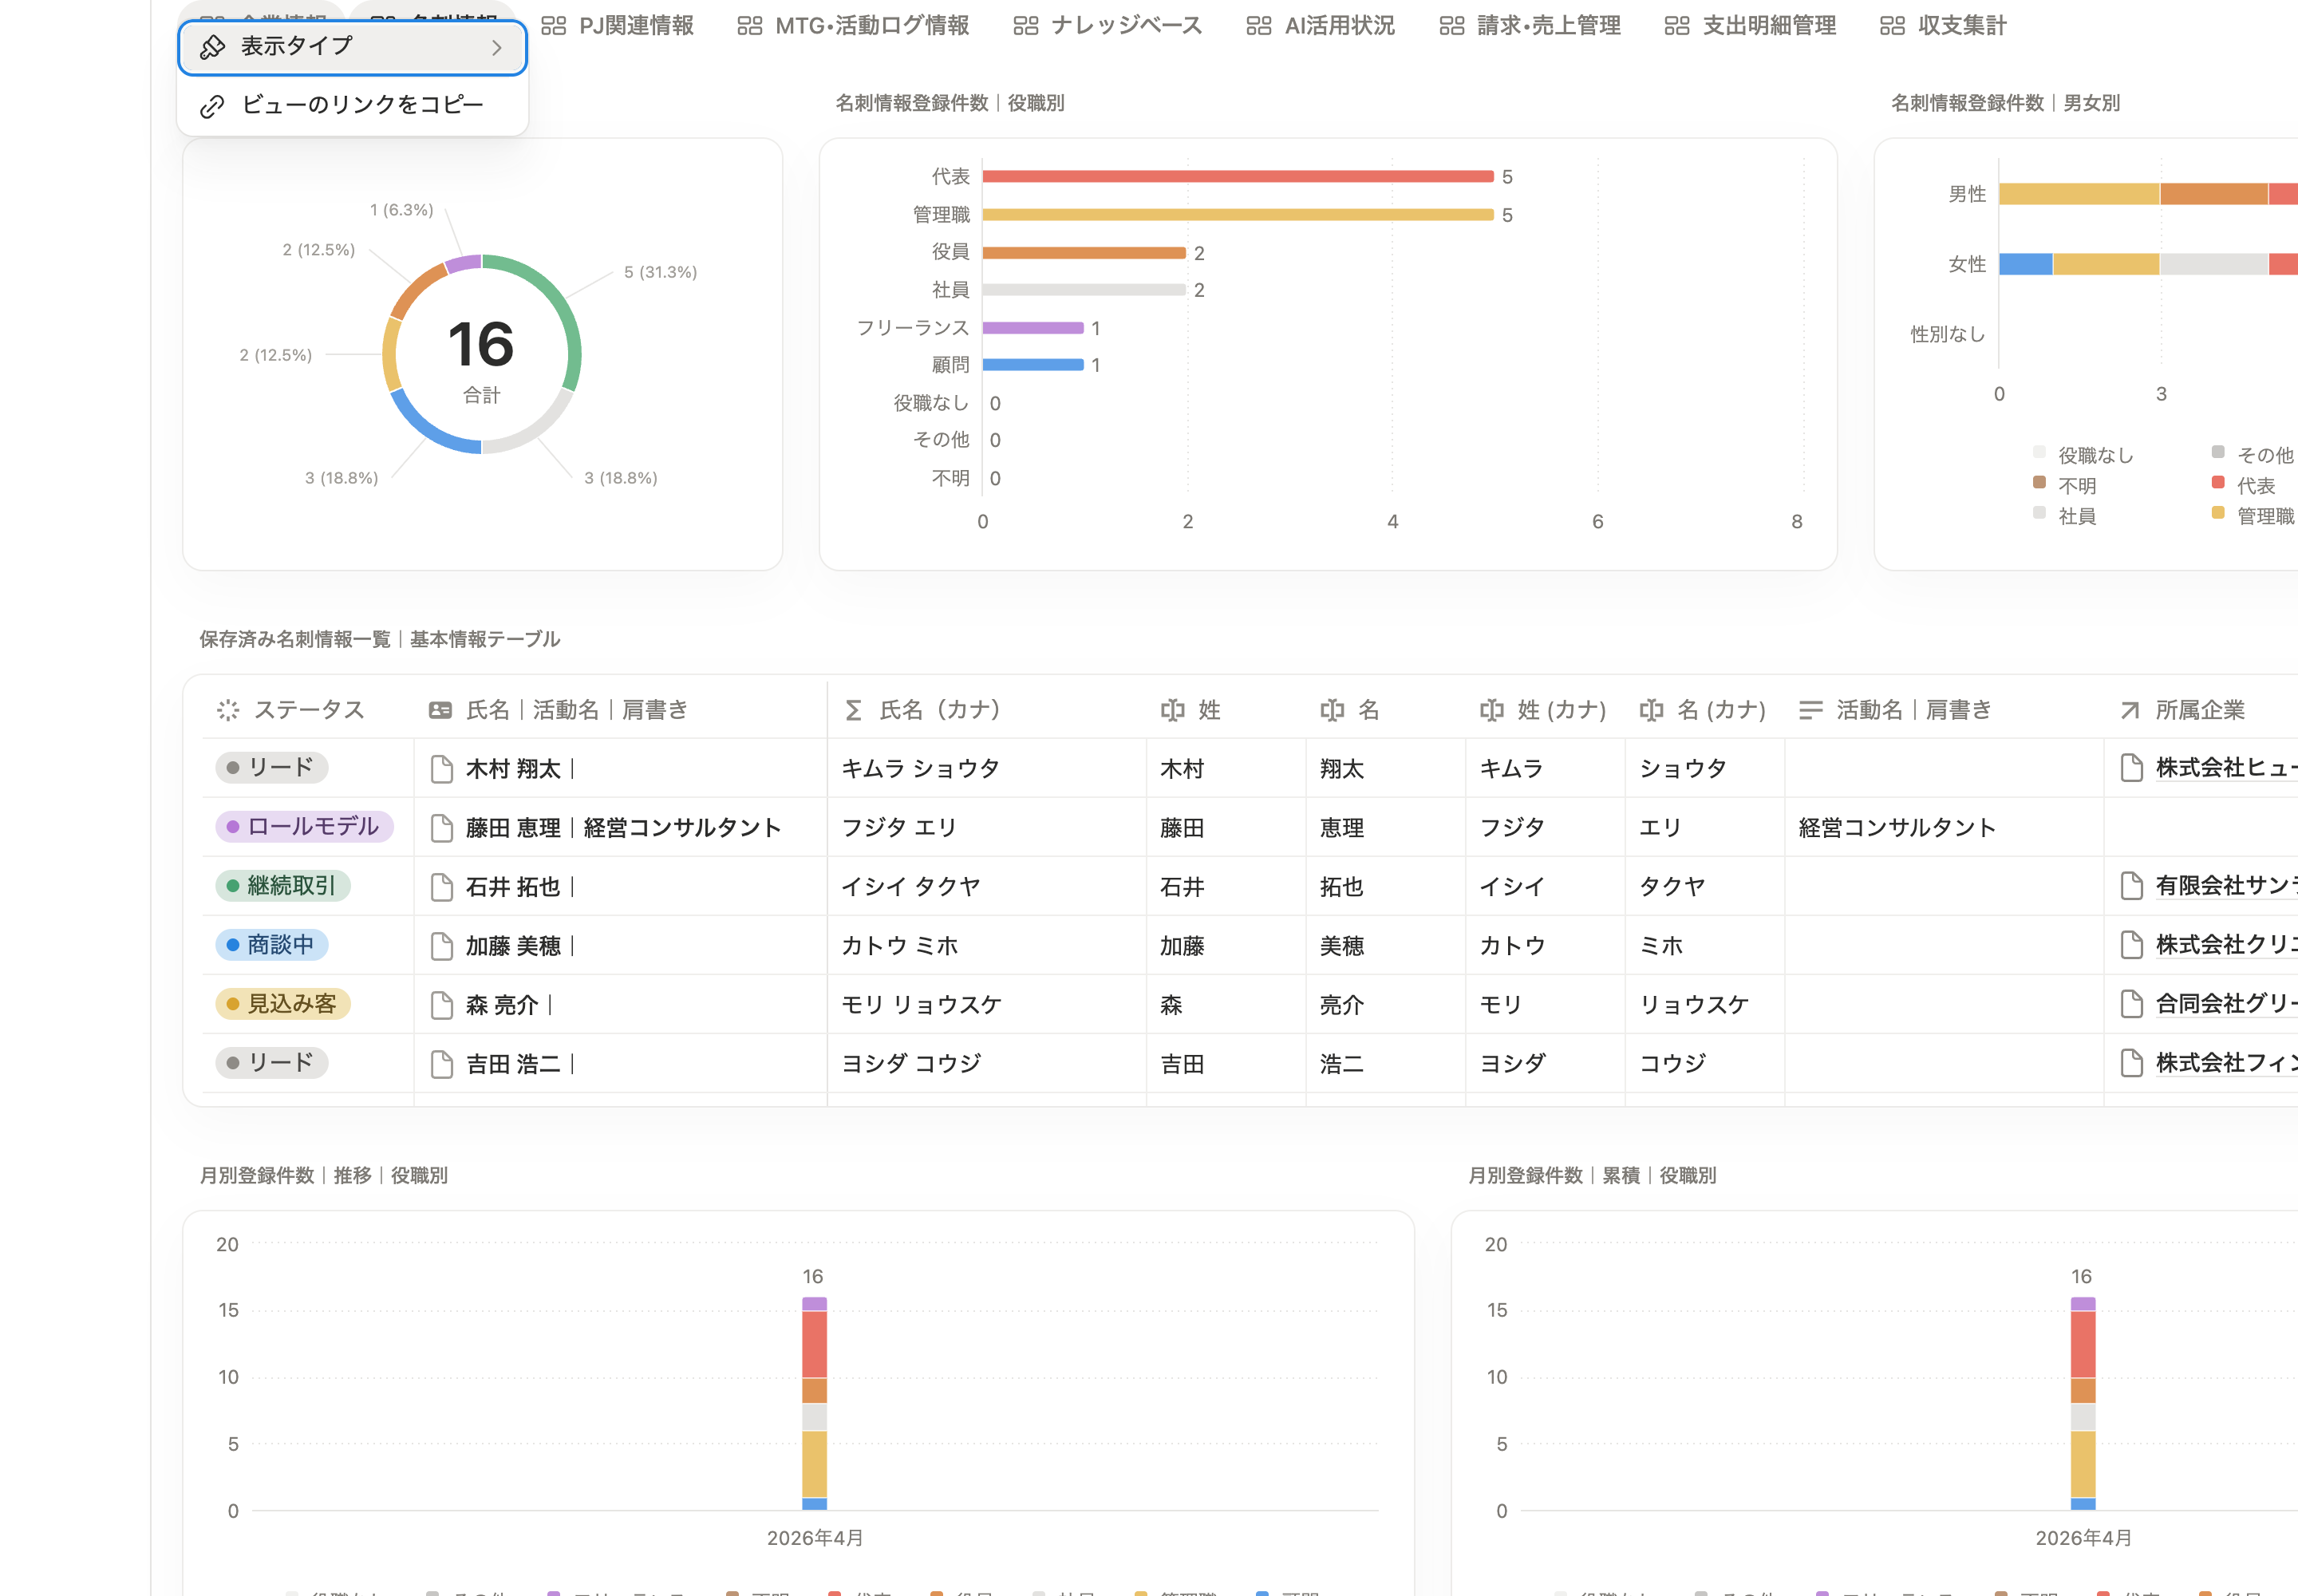Screen dimensions: 2298x1596
Task: Click the yellow 管理職 bar in 役職別 chart
Action: pyautogui.click(x=1238, y=214)
